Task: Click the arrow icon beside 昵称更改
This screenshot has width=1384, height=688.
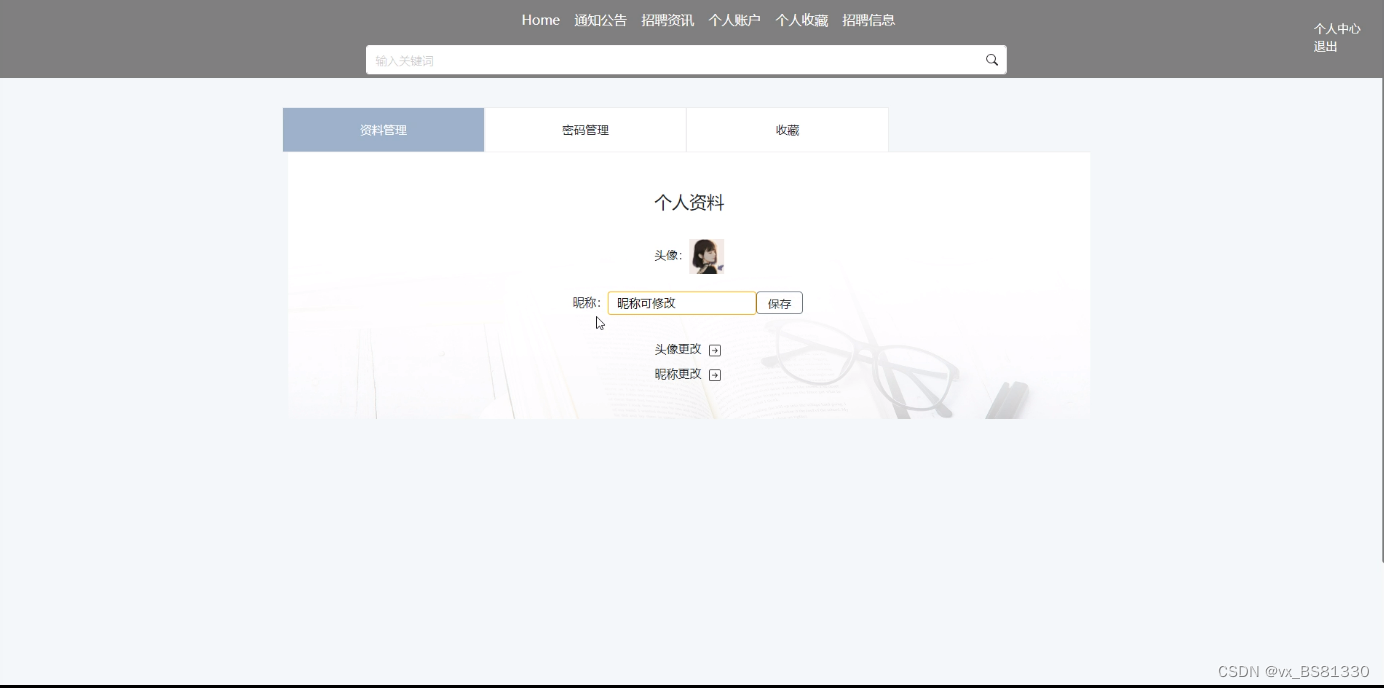Action: (715, 375)
